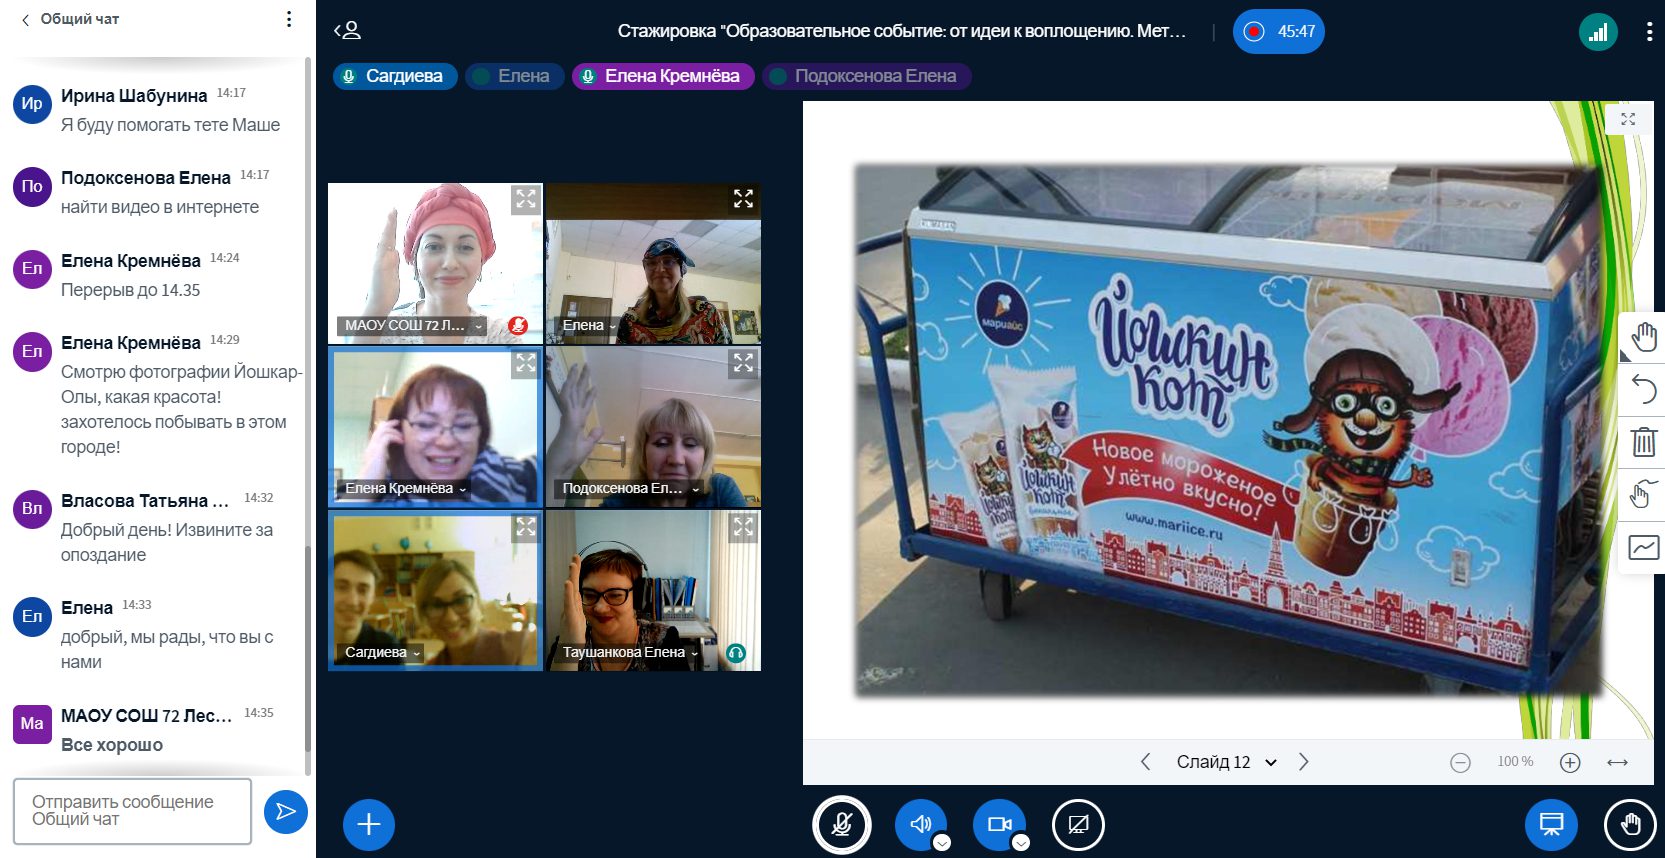1665x858 pixels.
Task: Select the hand pan tool in whiteboard toolbar
Action: 1643,337
